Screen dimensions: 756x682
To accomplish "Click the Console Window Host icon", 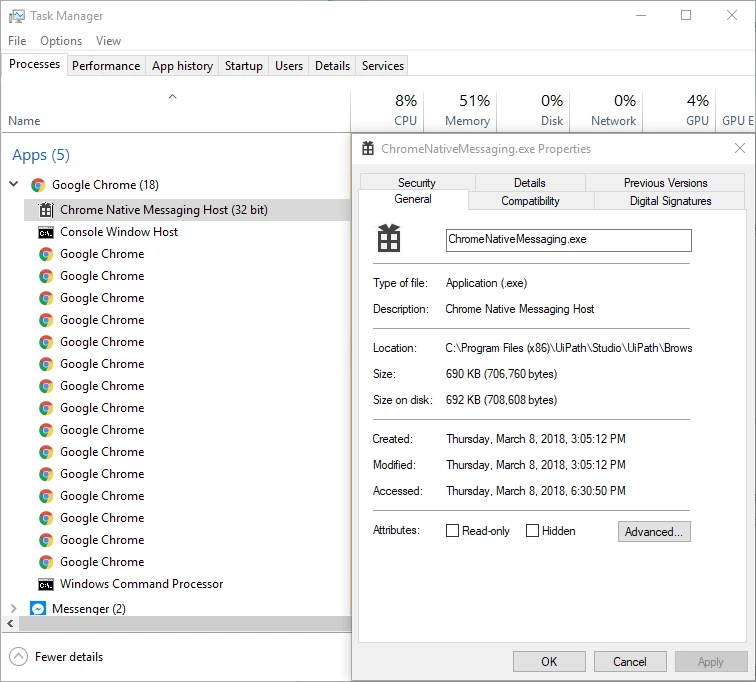I will coord(46,233).
